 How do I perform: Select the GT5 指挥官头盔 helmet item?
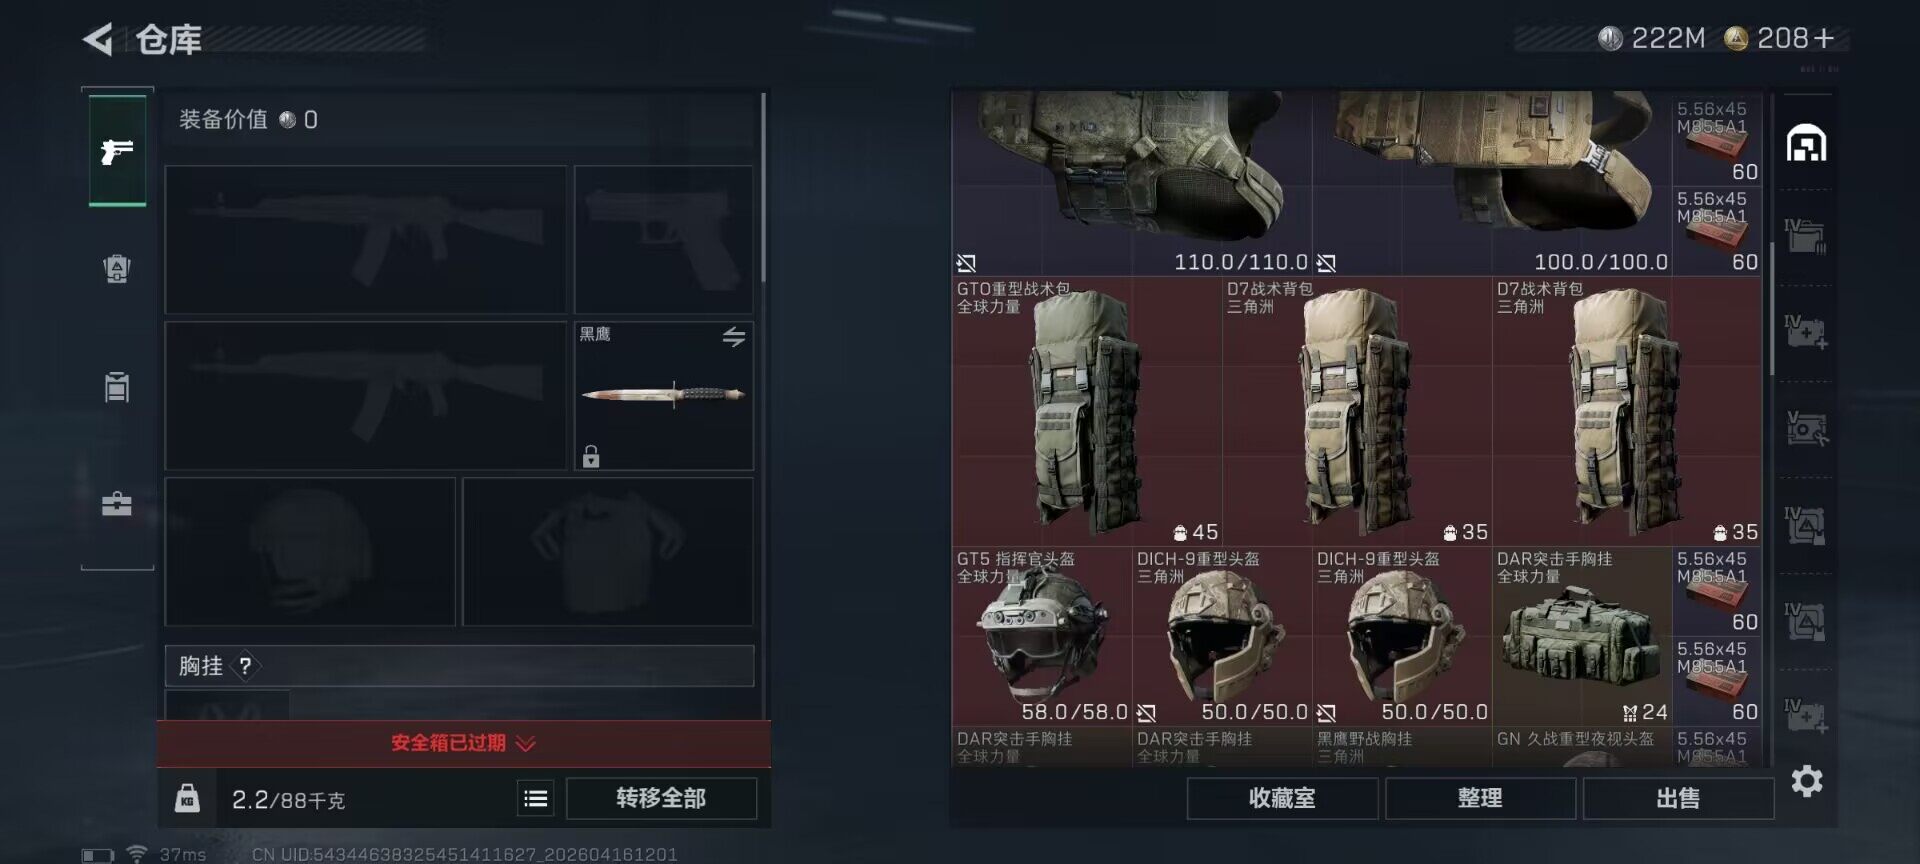coord(1042,636)
